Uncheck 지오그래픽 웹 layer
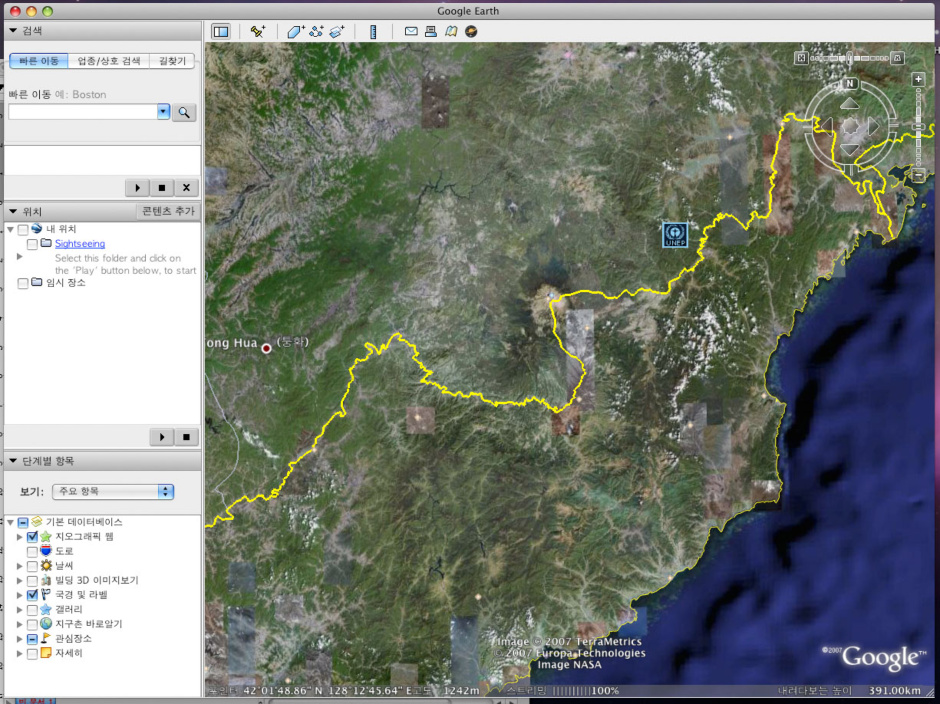Image resolution: width=940 pixels, height=704 pixels. click(x=32, y=537)
